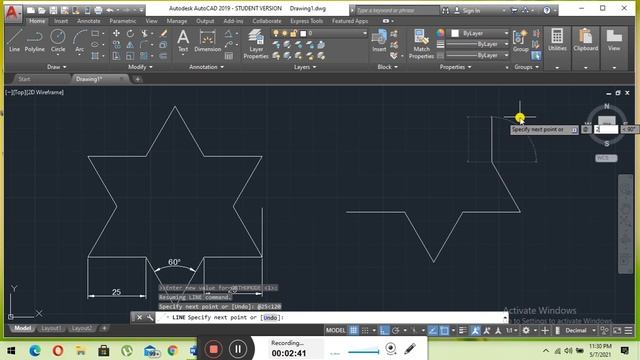Click MODEL button in status bar
Screen dimensions: 640x360
point(336,331)
